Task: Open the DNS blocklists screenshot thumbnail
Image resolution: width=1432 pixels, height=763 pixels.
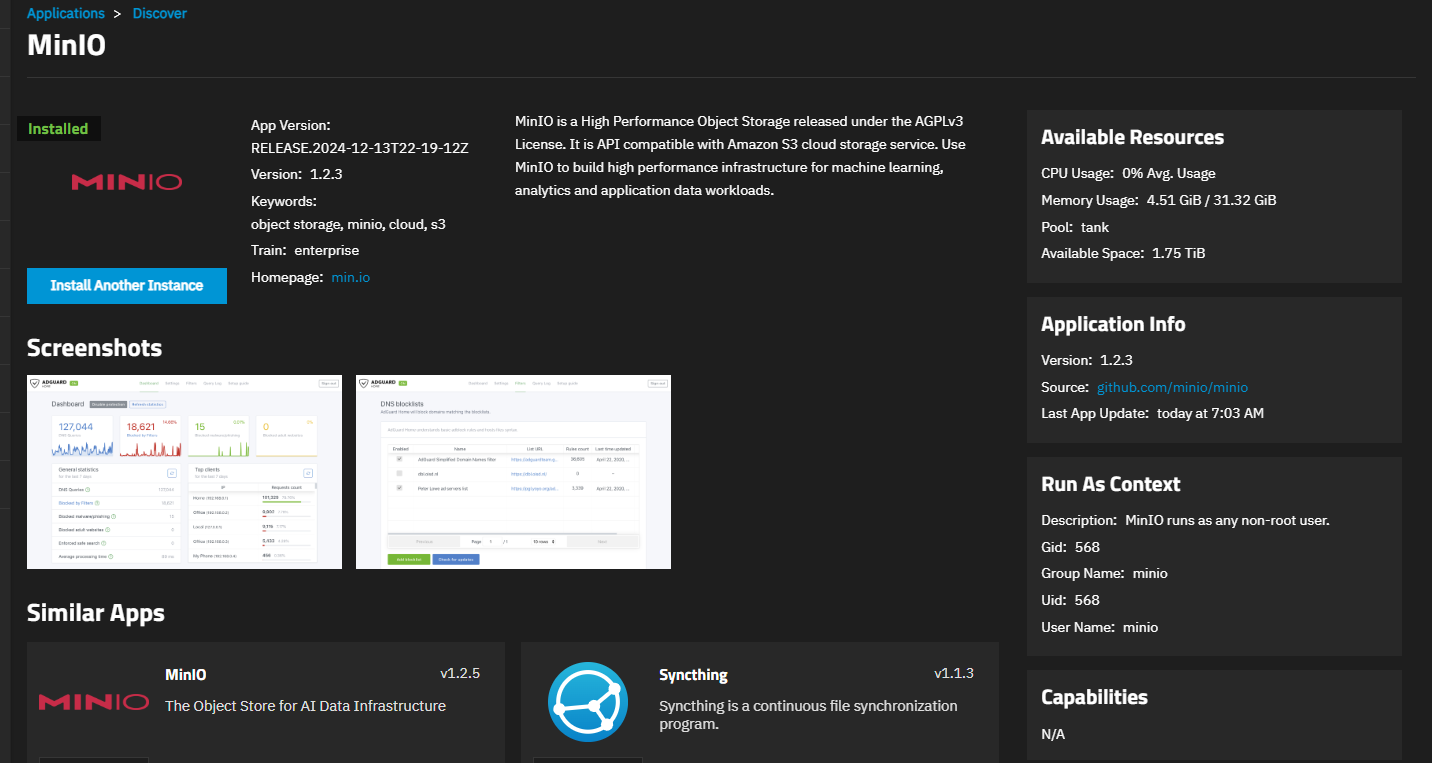Action: click(513, 472)
